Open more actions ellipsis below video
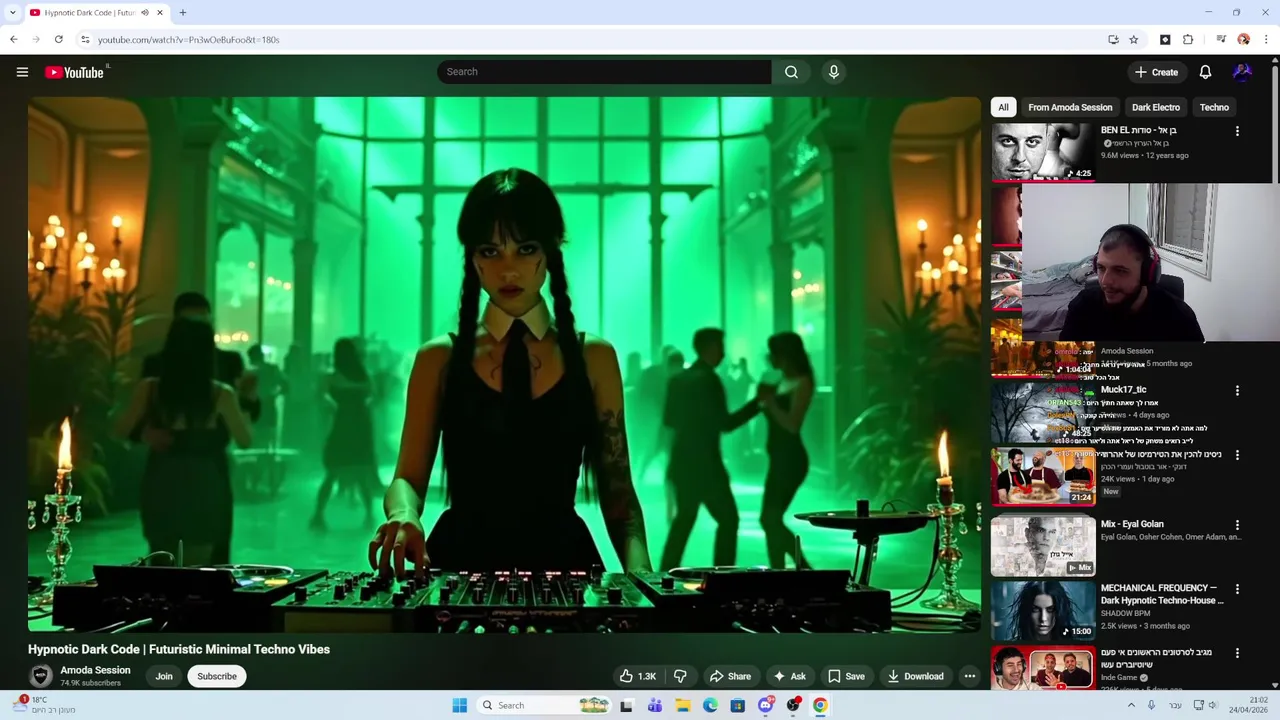Screen dimensions: 1280x720 [x=969, y=676]
